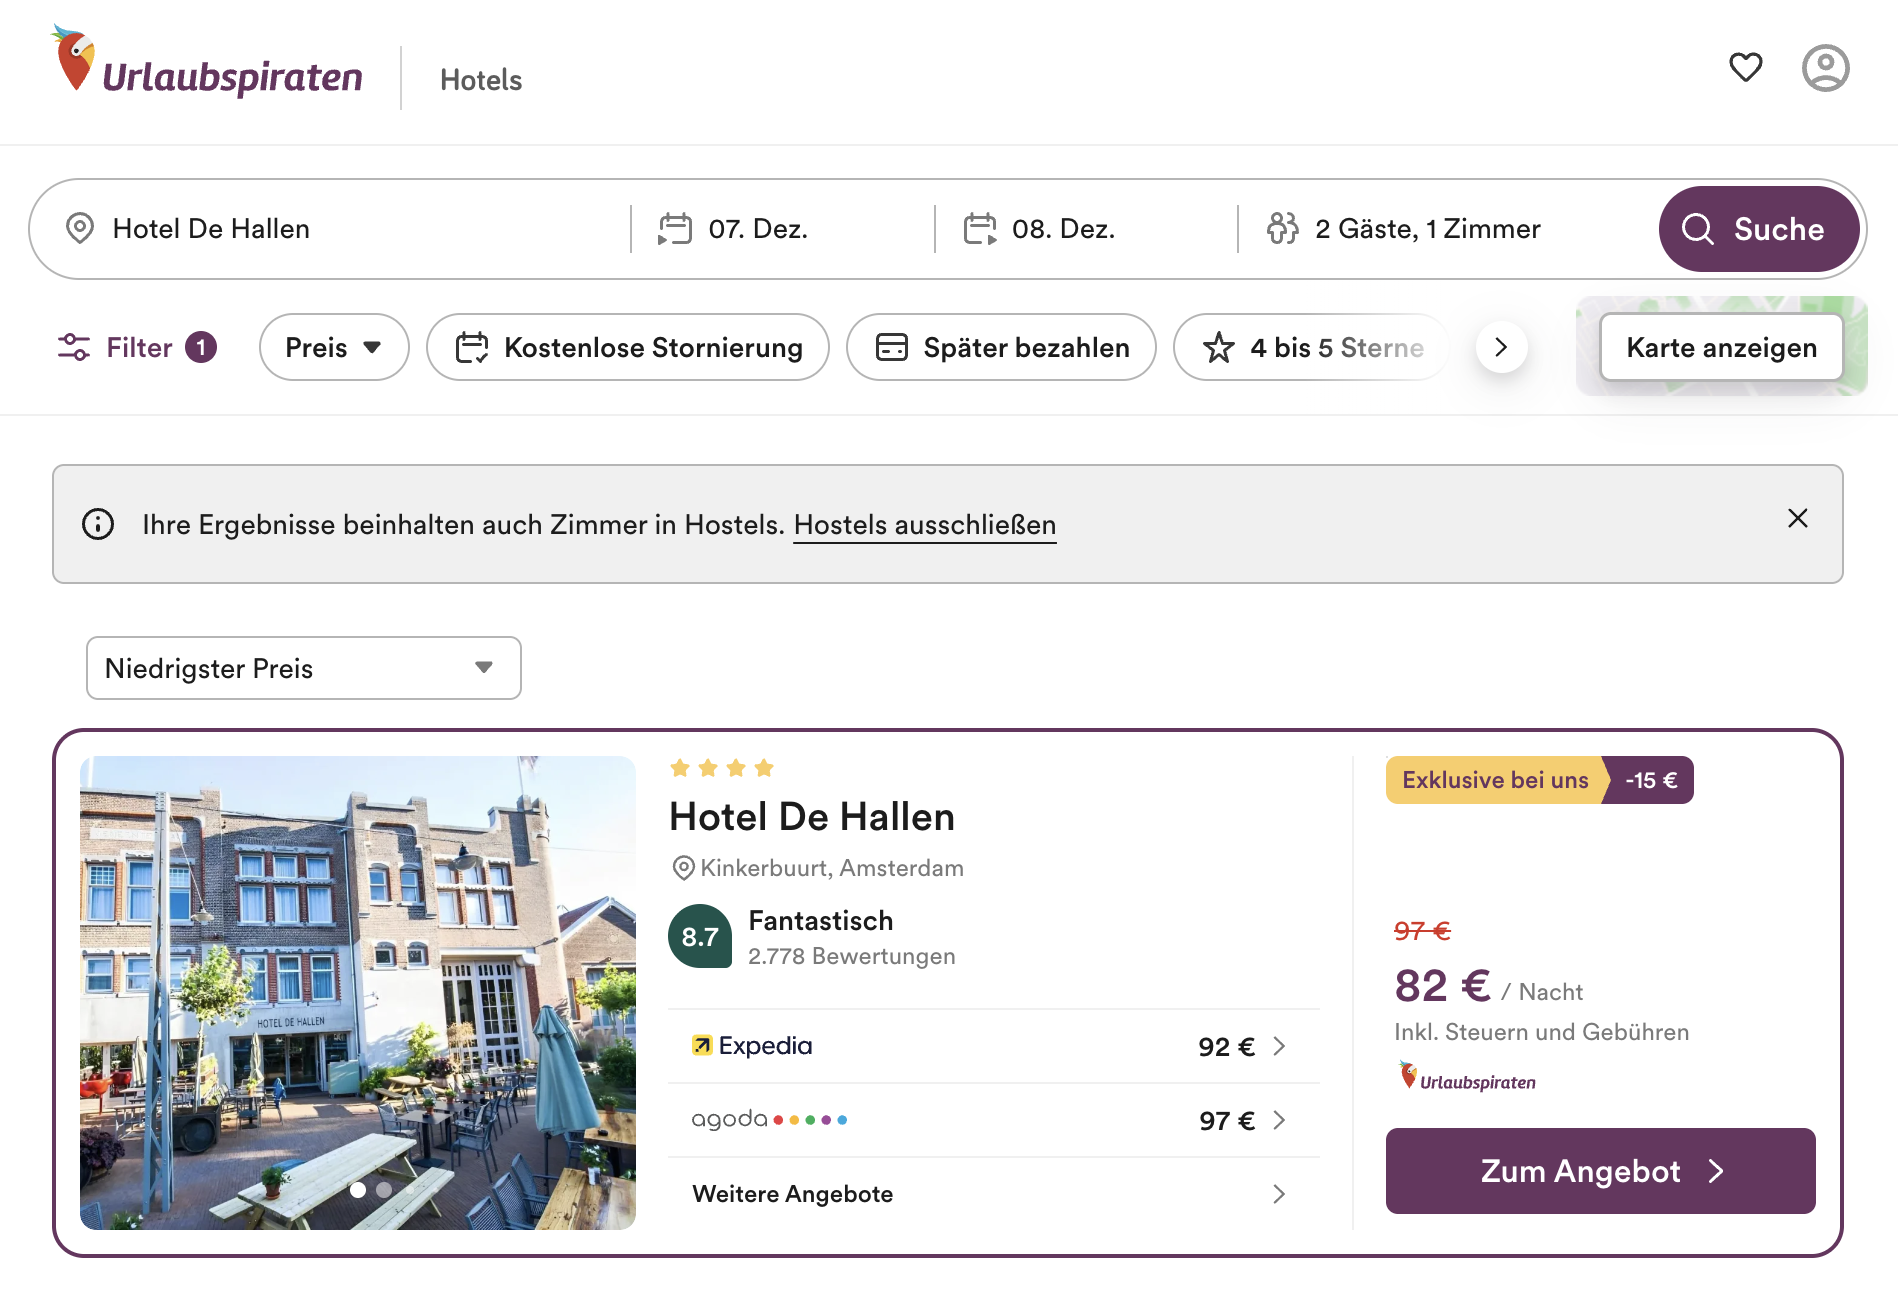
Task: Click the location pin next to Kinkerbuurt, Amsterdam
Action: pos(683,868)
